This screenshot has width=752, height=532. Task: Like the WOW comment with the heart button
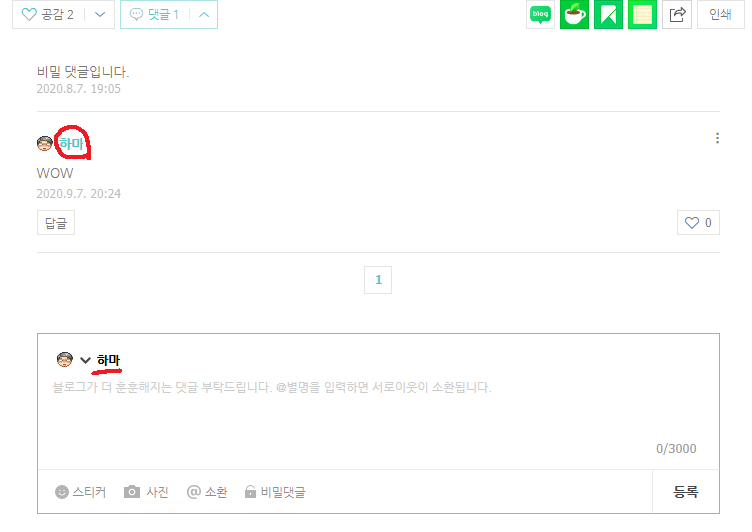tap(698, 223)
